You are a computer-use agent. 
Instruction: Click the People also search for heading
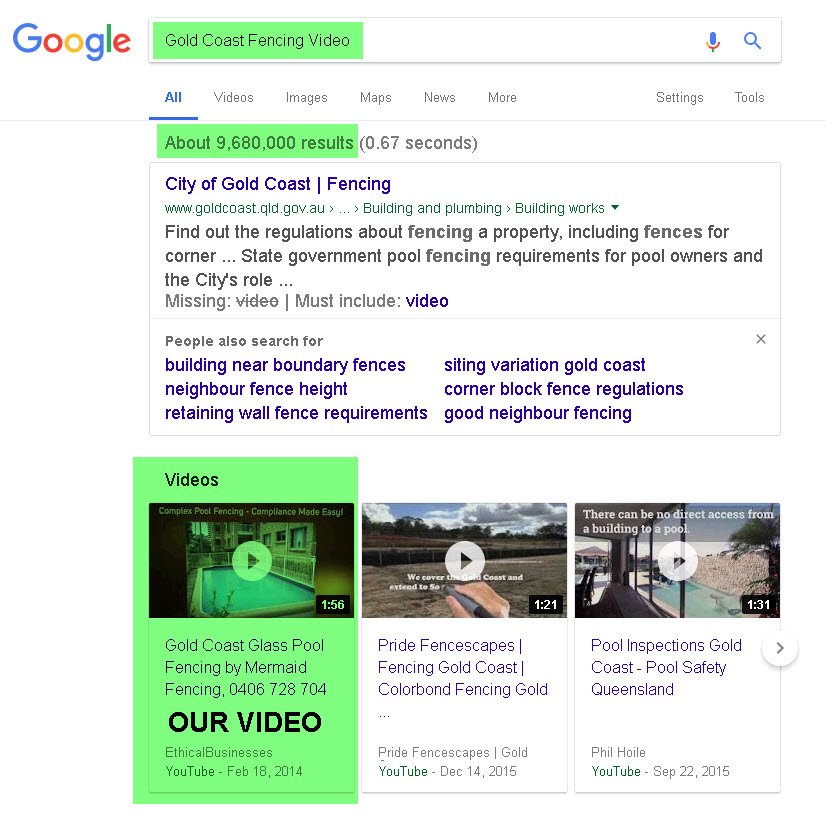click(244, 341)
